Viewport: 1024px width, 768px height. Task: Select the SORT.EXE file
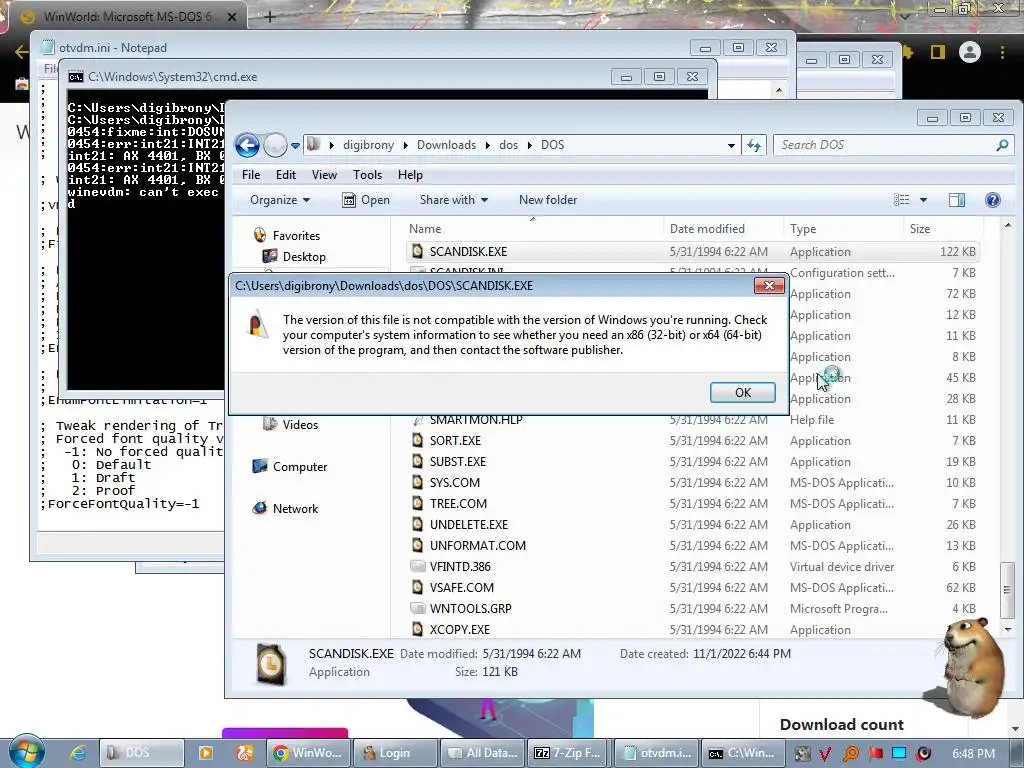pos(455,441)
